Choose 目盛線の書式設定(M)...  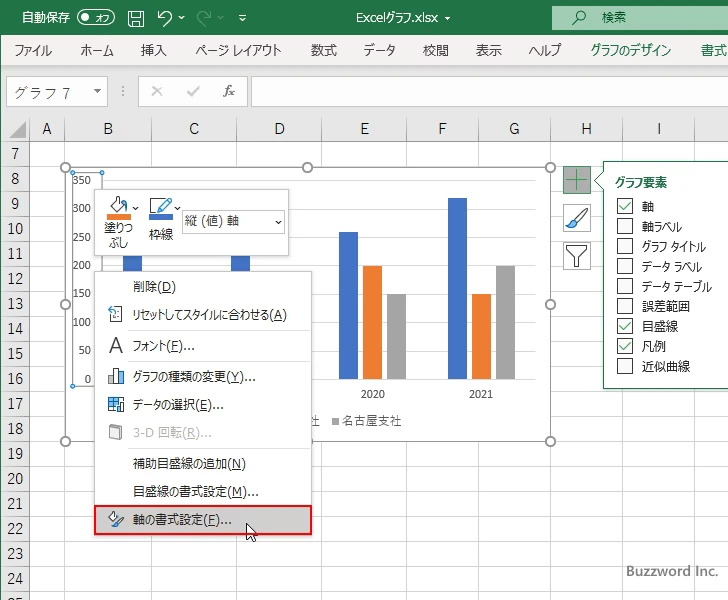click(x=203, y=491)
